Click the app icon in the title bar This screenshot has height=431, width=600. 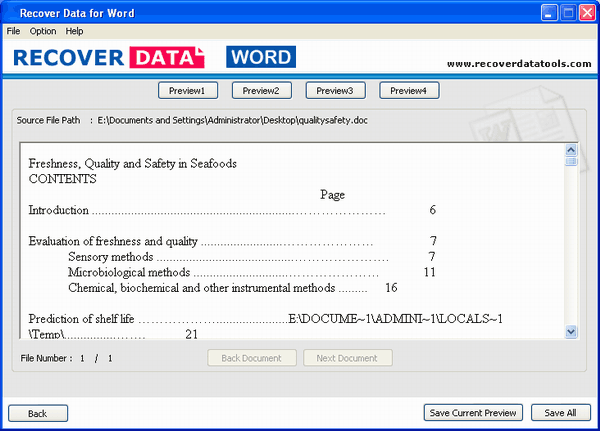[12, 12]
